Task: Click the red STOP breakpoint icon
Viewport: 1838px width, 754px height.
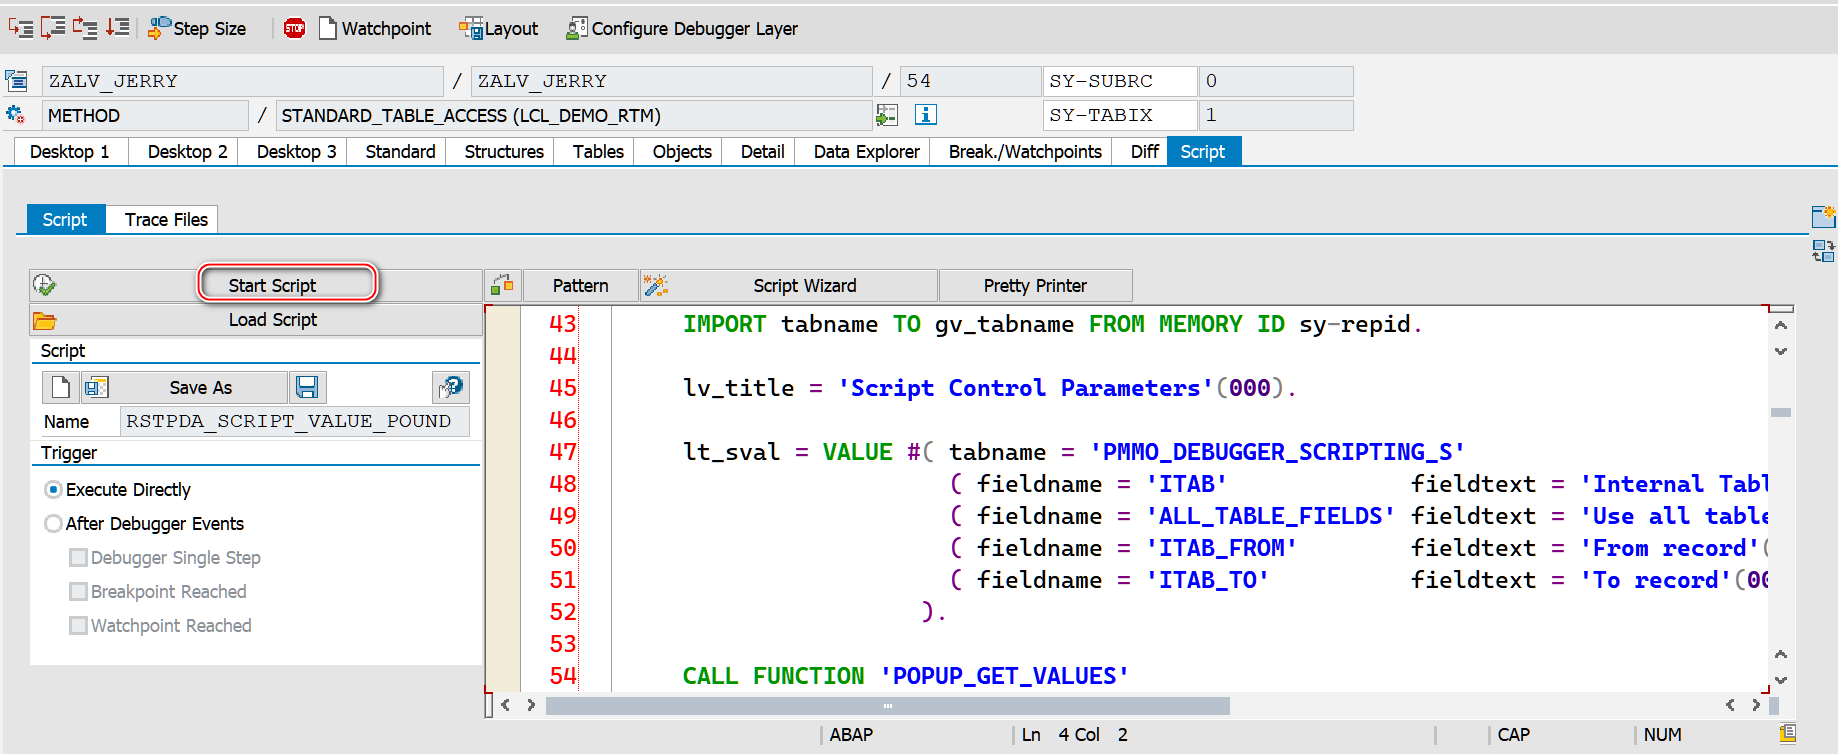Action: click(x=294, y=28)
